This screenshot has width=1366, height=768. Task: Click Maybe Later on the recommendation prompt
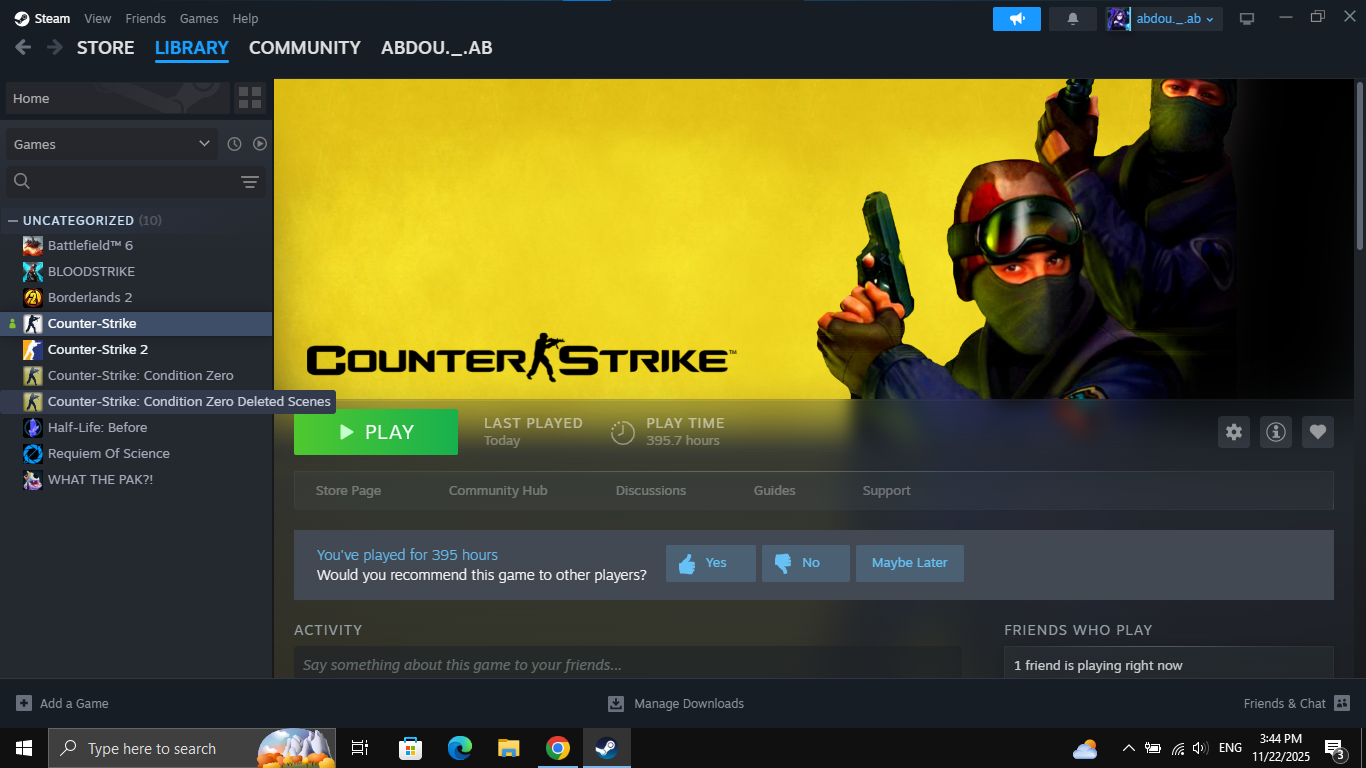pyautogui.click(x=909, y=563)
